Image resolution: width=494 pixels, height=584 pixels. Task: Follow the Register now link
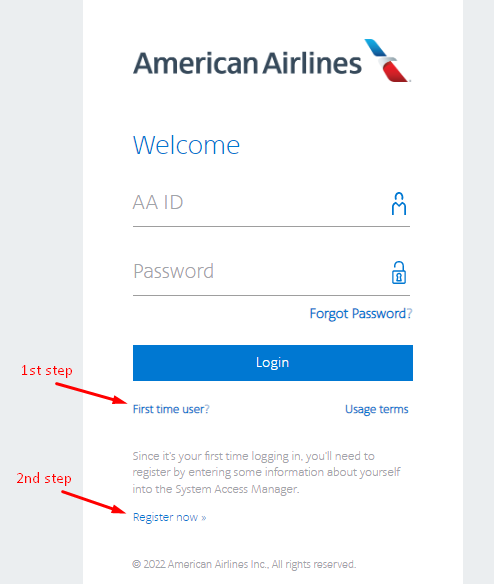coord(170,517)
